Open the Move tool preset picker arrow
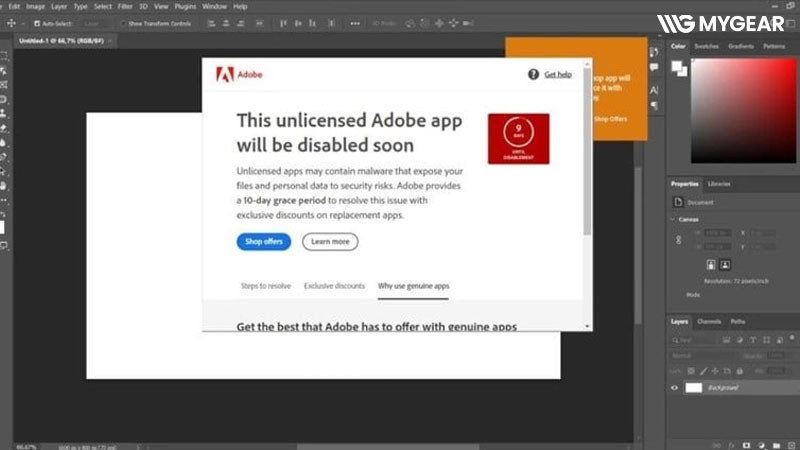This screenshot has width=800, height=450. coord(22,23)
